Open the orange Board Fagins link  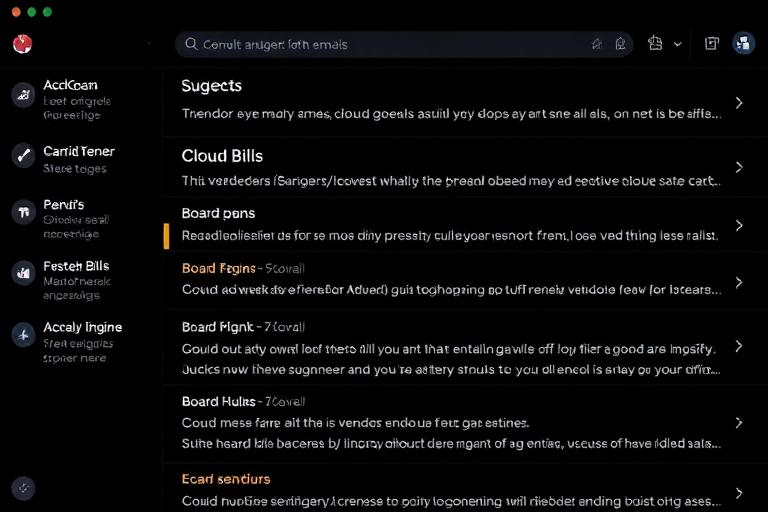[218, 268]
